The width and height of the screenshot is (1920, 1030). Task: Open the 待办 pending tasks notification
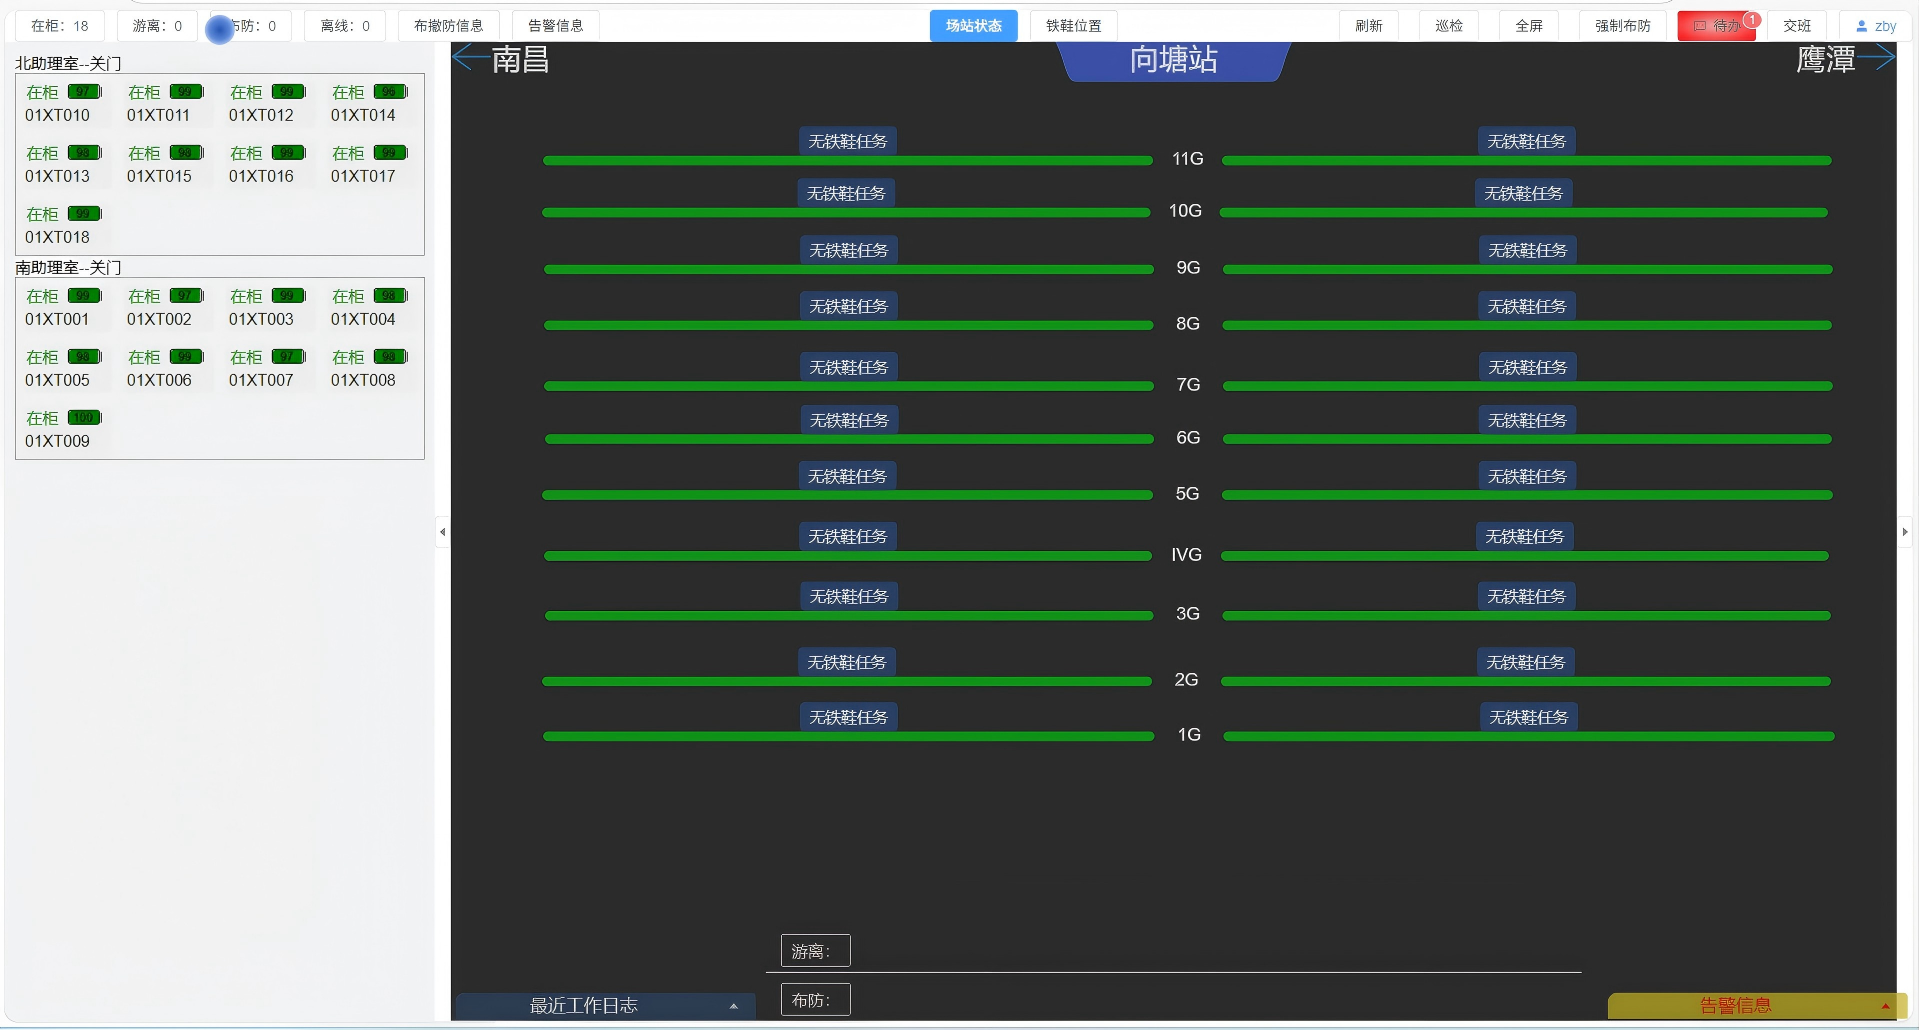pos(1717,25)
